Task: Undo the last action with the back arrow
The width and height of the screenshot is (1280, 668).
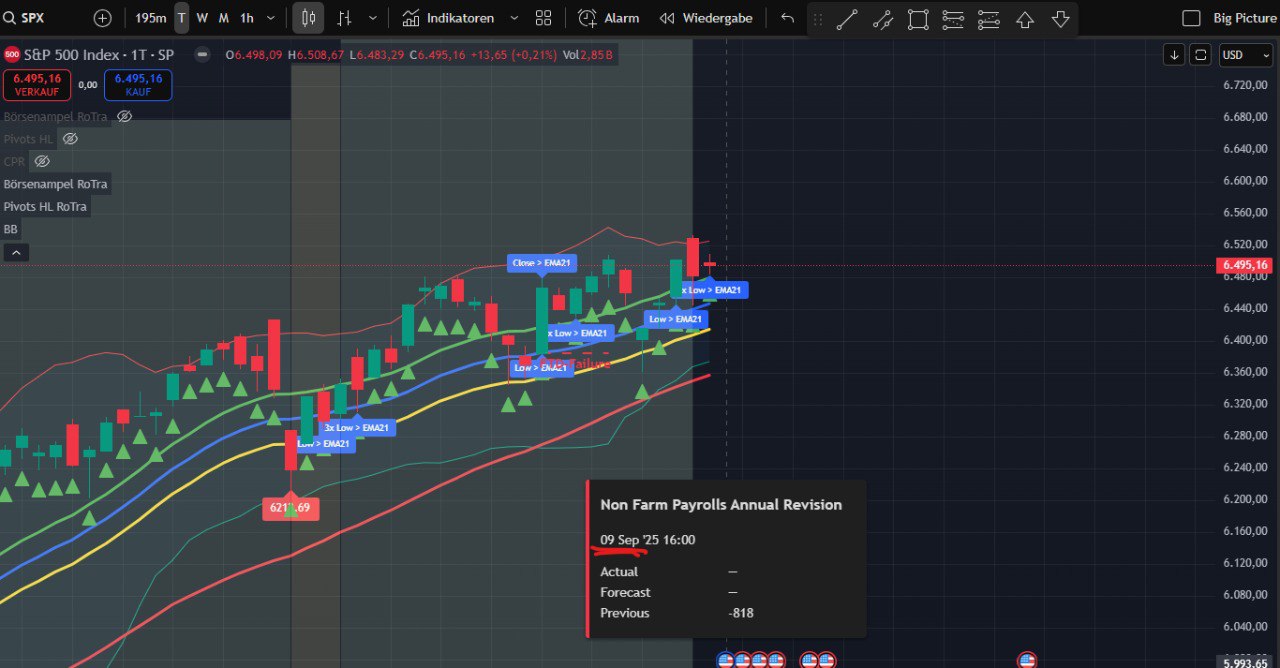Action: click(x=788, y=18)
